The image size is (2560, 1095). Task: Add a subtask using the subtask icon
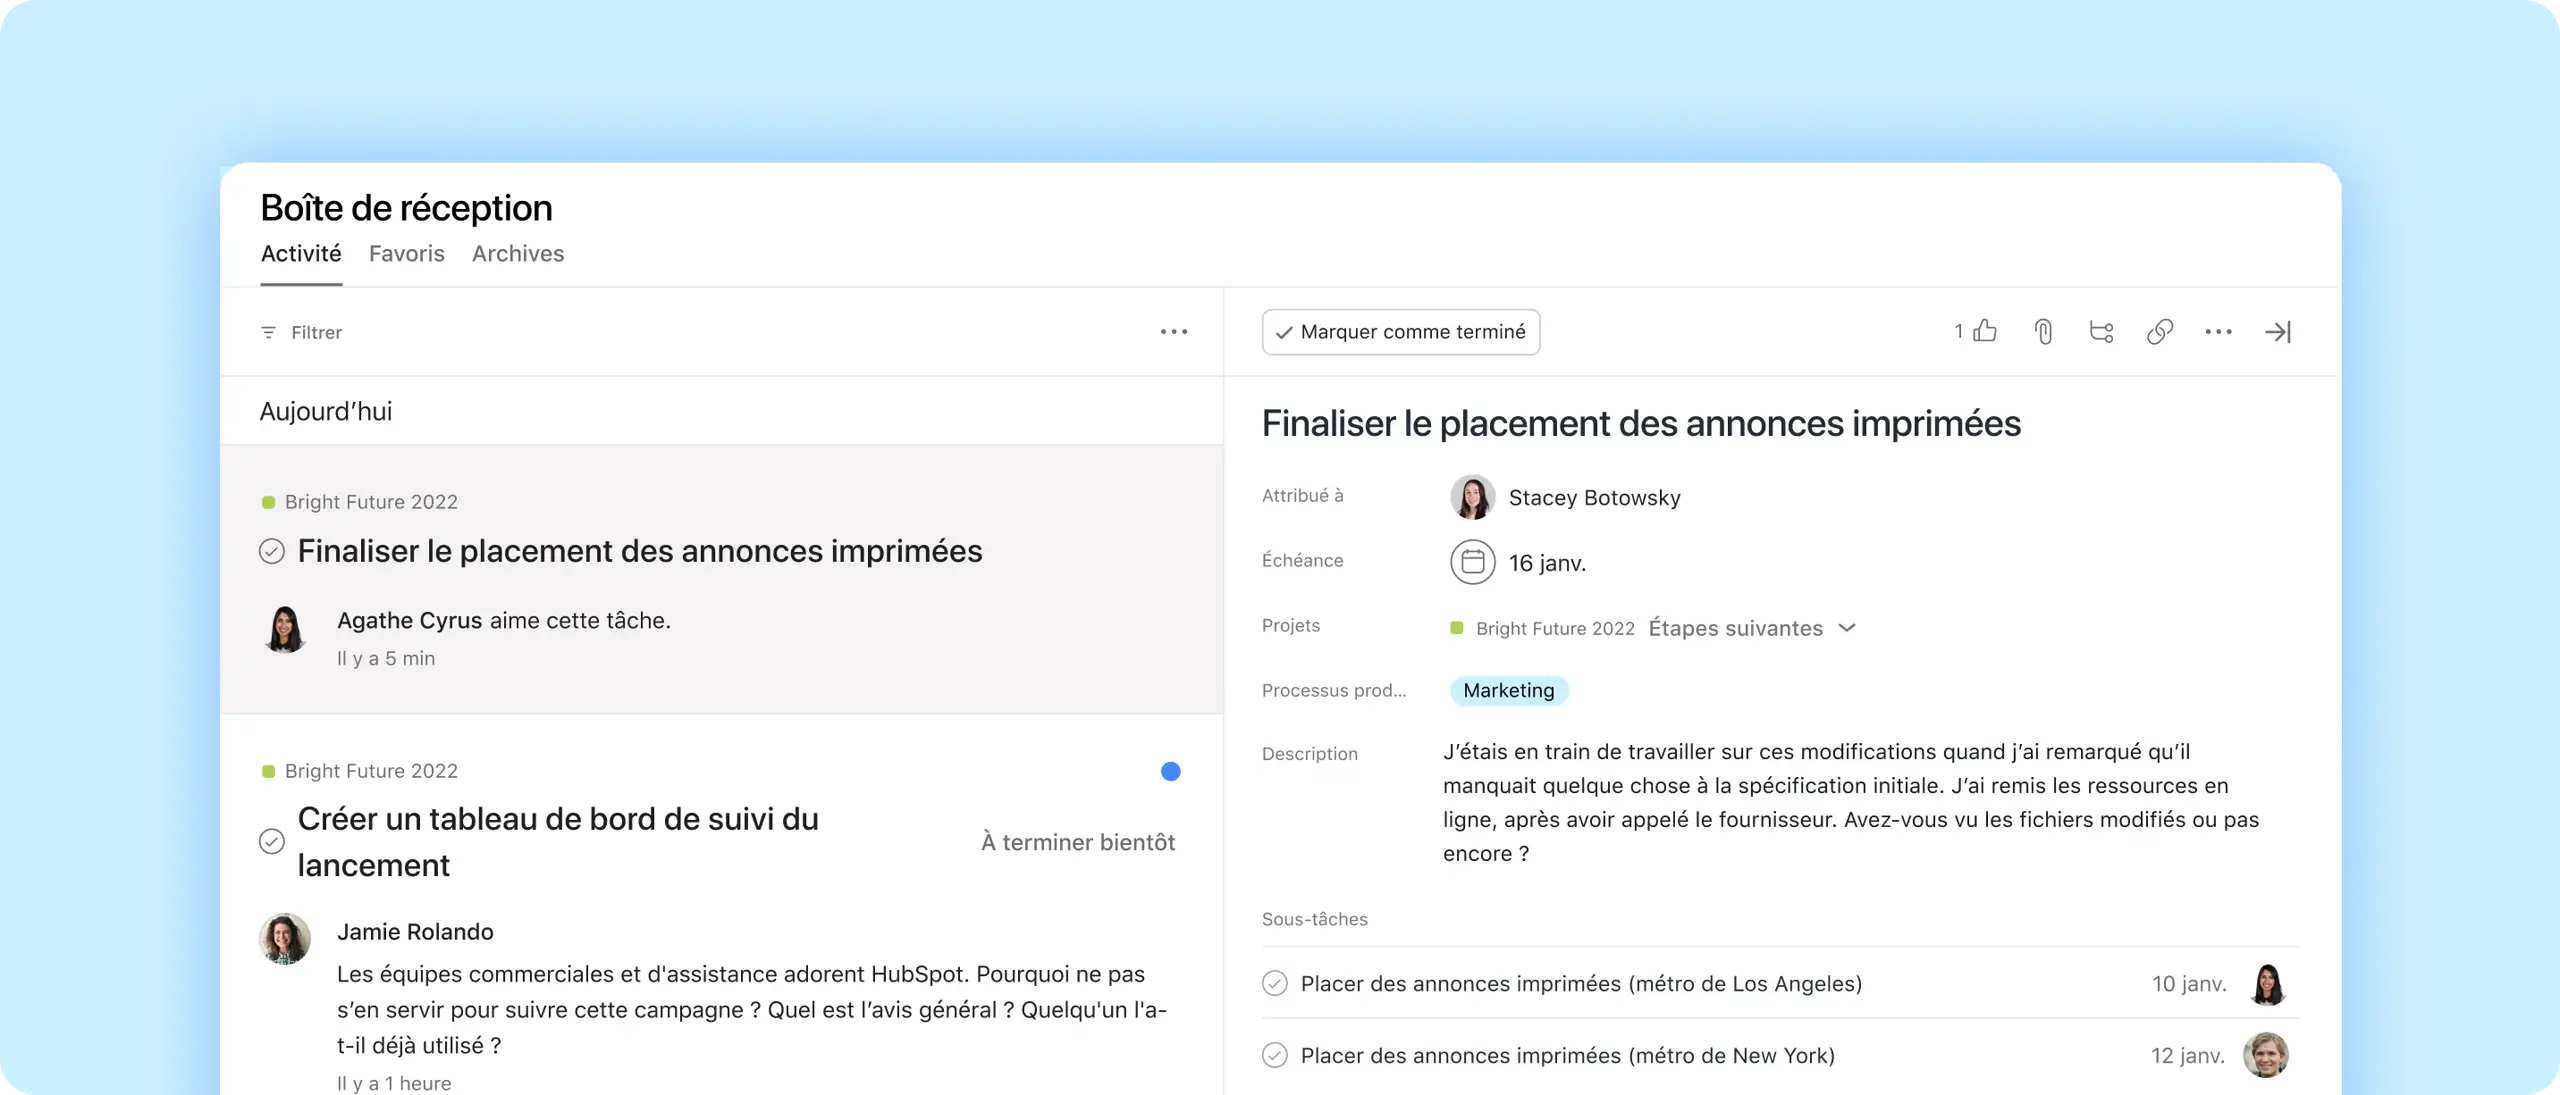point(2101,331)
